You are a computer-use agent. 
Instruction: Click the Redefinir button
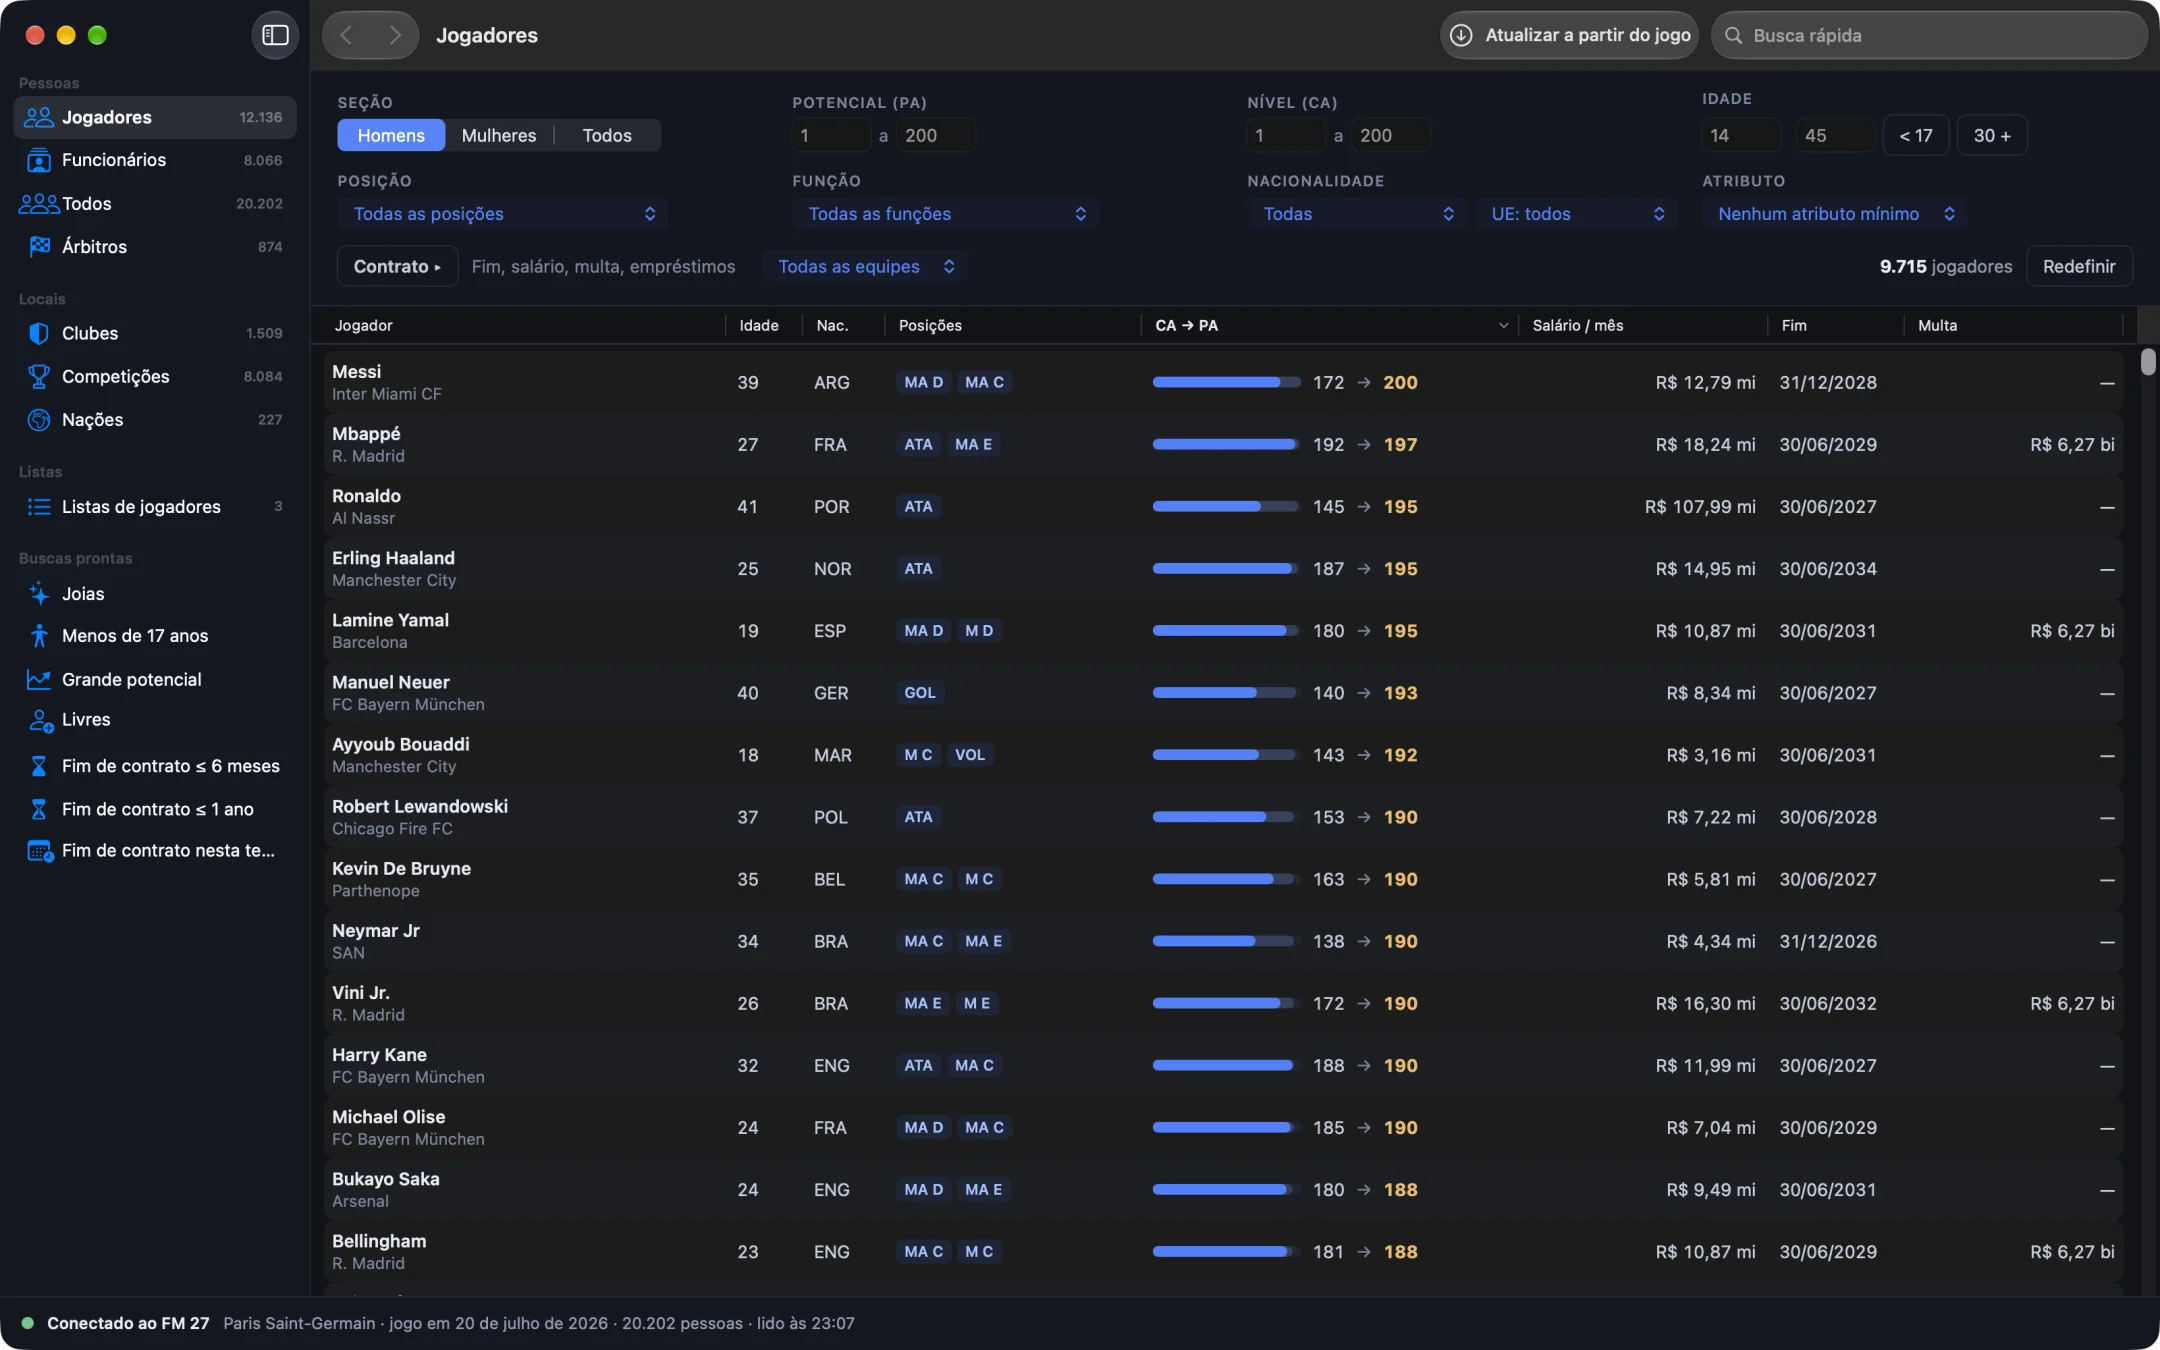click(x=2079, y=266)
